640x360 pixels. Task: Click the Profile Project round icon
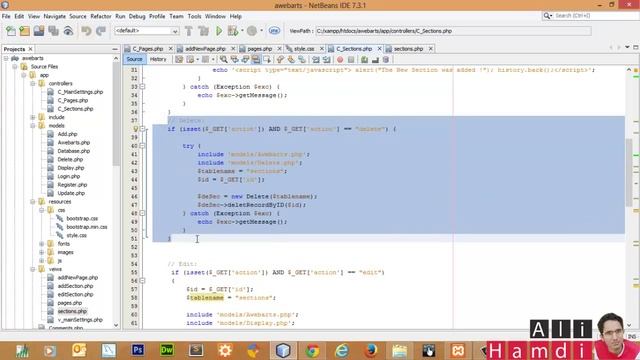coord(252,31)
